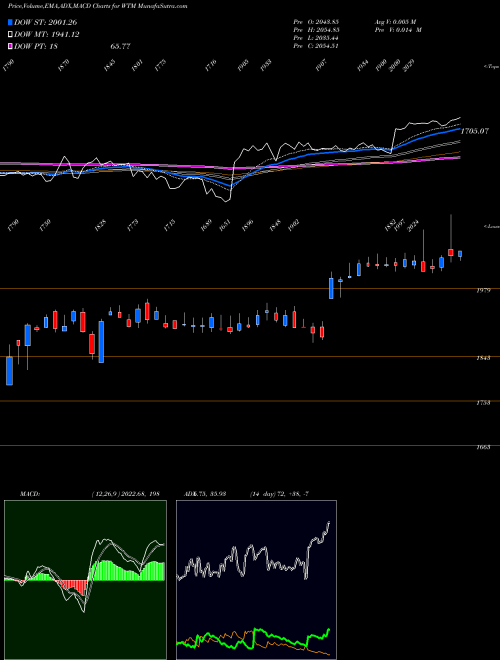Click the magenta DOW PT legend swatch

click(x=11, y=46)
